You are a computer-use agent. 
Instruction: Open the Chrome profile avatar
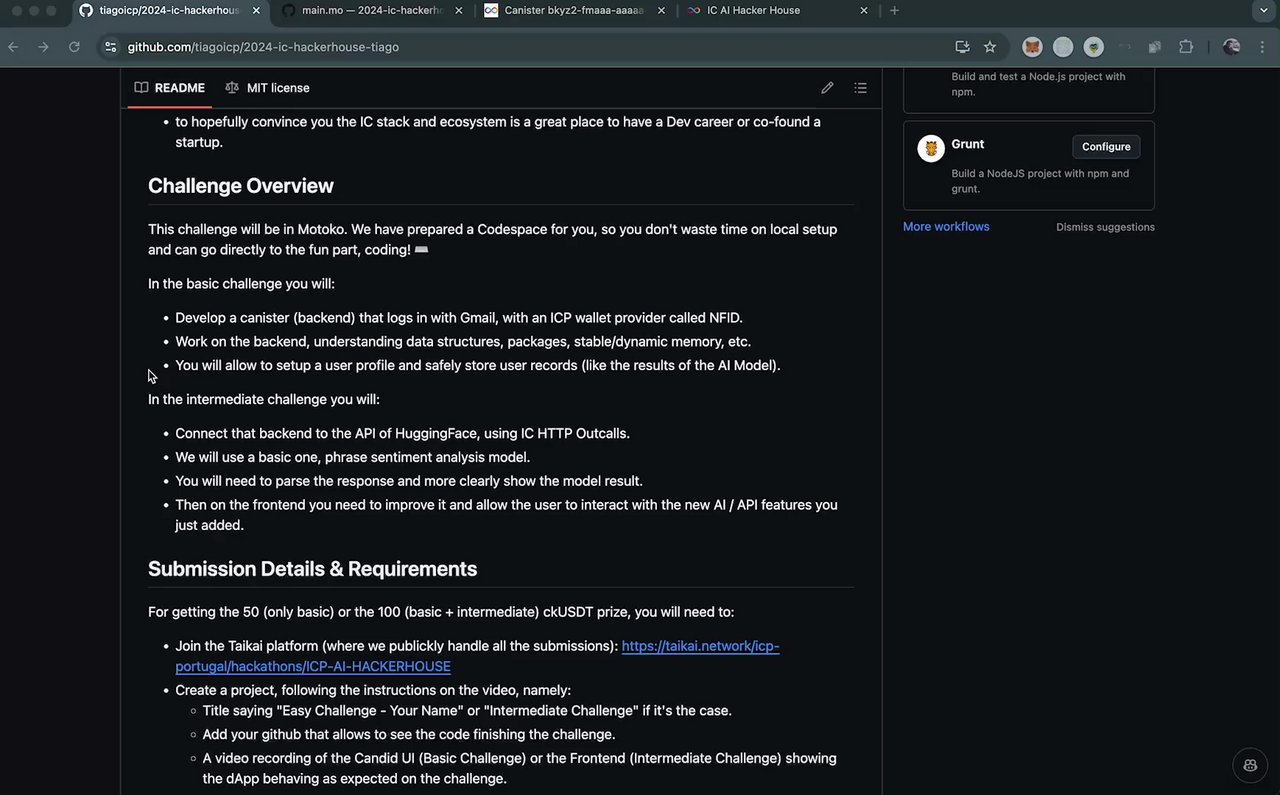1231,47
